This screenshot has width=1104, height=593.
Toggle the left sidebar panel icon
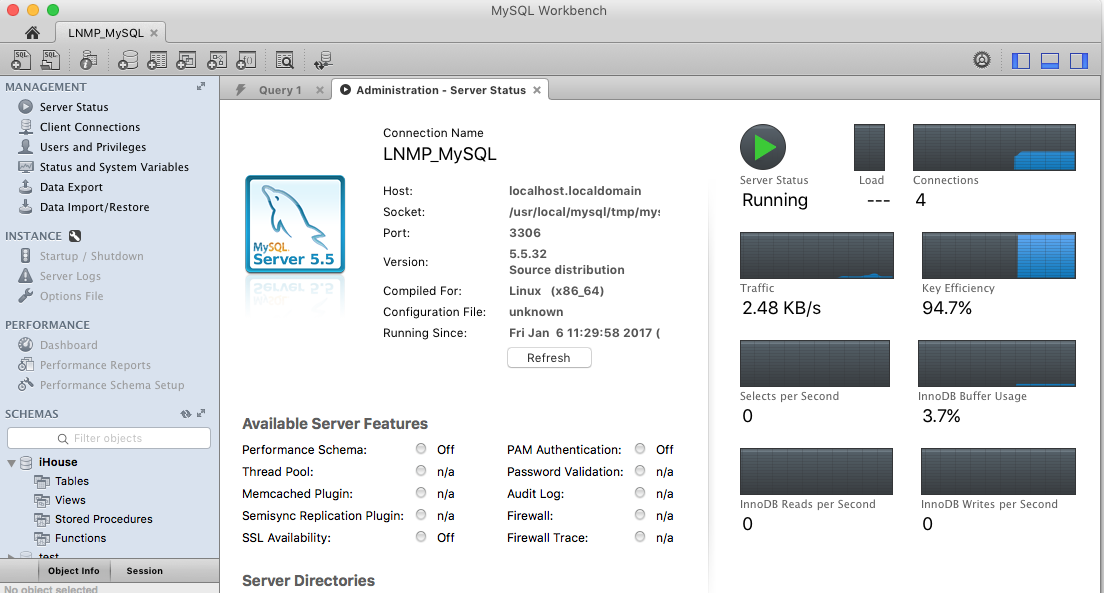(1021, 61)
